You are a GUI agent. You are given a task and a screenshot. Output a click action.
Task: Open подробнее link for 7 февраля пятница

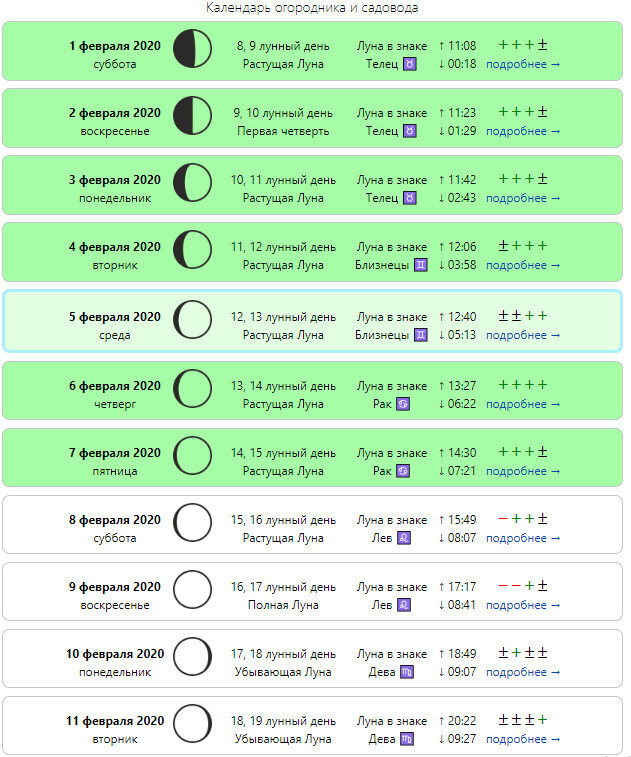pyautogui.click(x=523, y=471)
